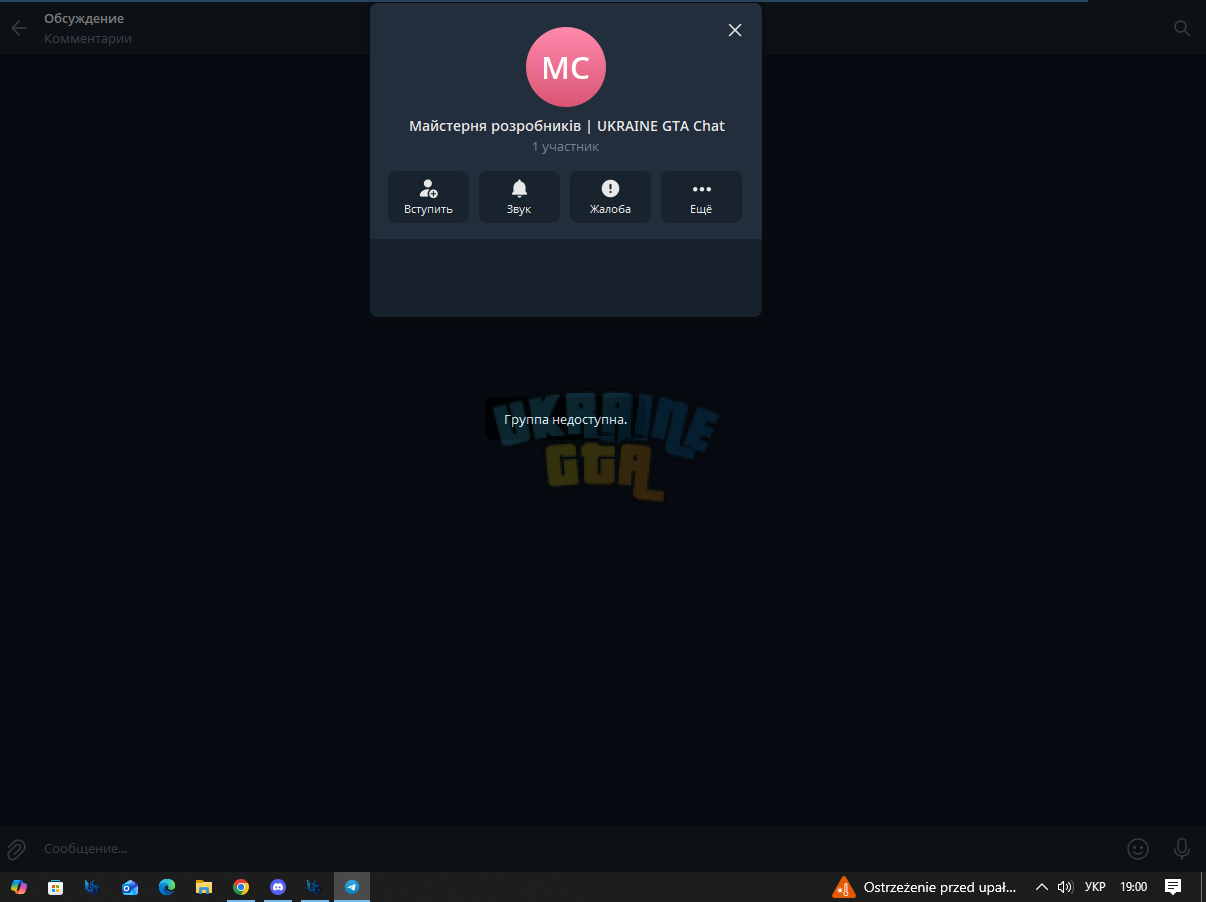This screenshot has height=902, width=1206.
Task: Open the emoji picker smiley icon
Action: [x=1138, y=849]
